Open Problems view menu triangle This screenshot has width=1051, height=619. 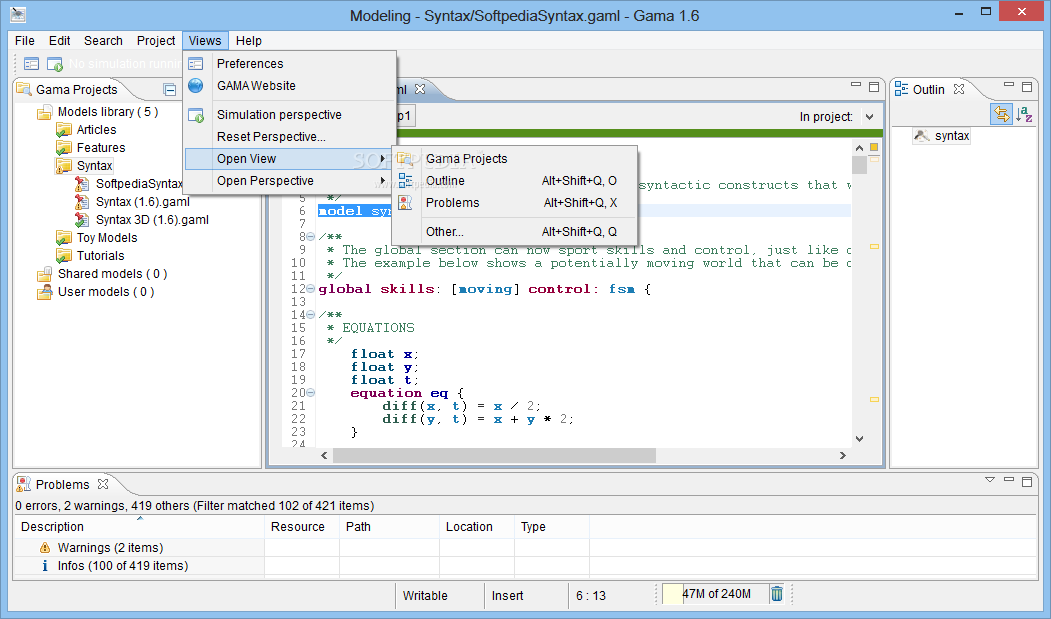click(990, 480)
